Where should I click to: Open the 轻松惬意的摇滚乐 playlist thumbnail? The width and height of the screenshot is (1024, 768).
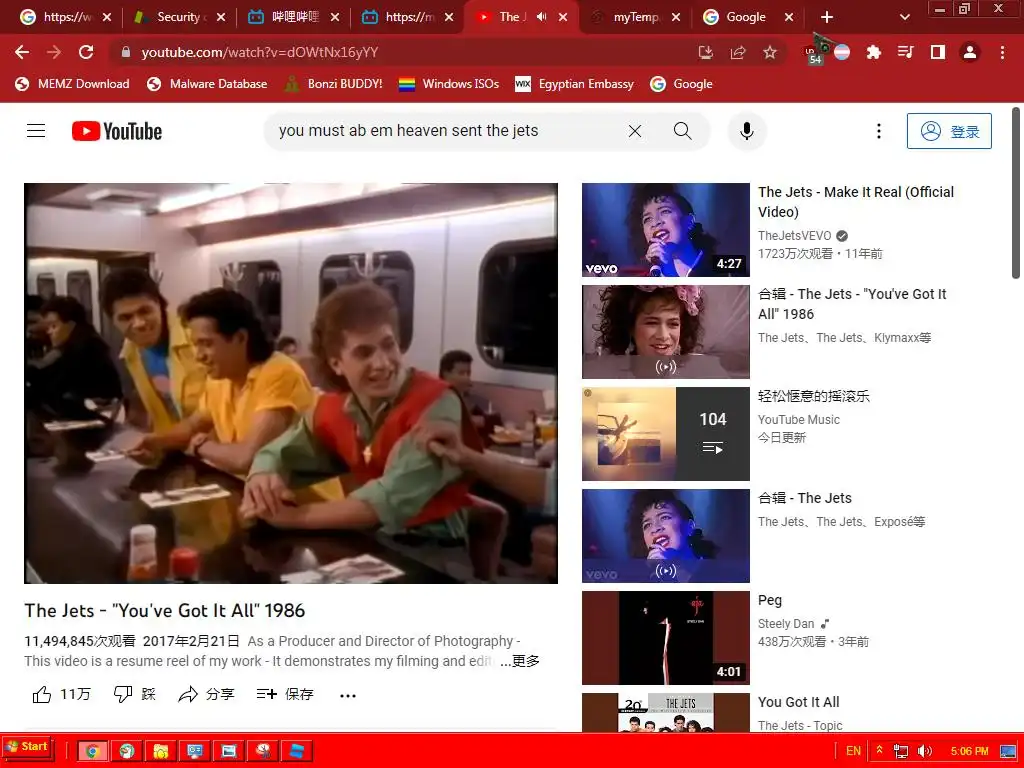[665, 434]
